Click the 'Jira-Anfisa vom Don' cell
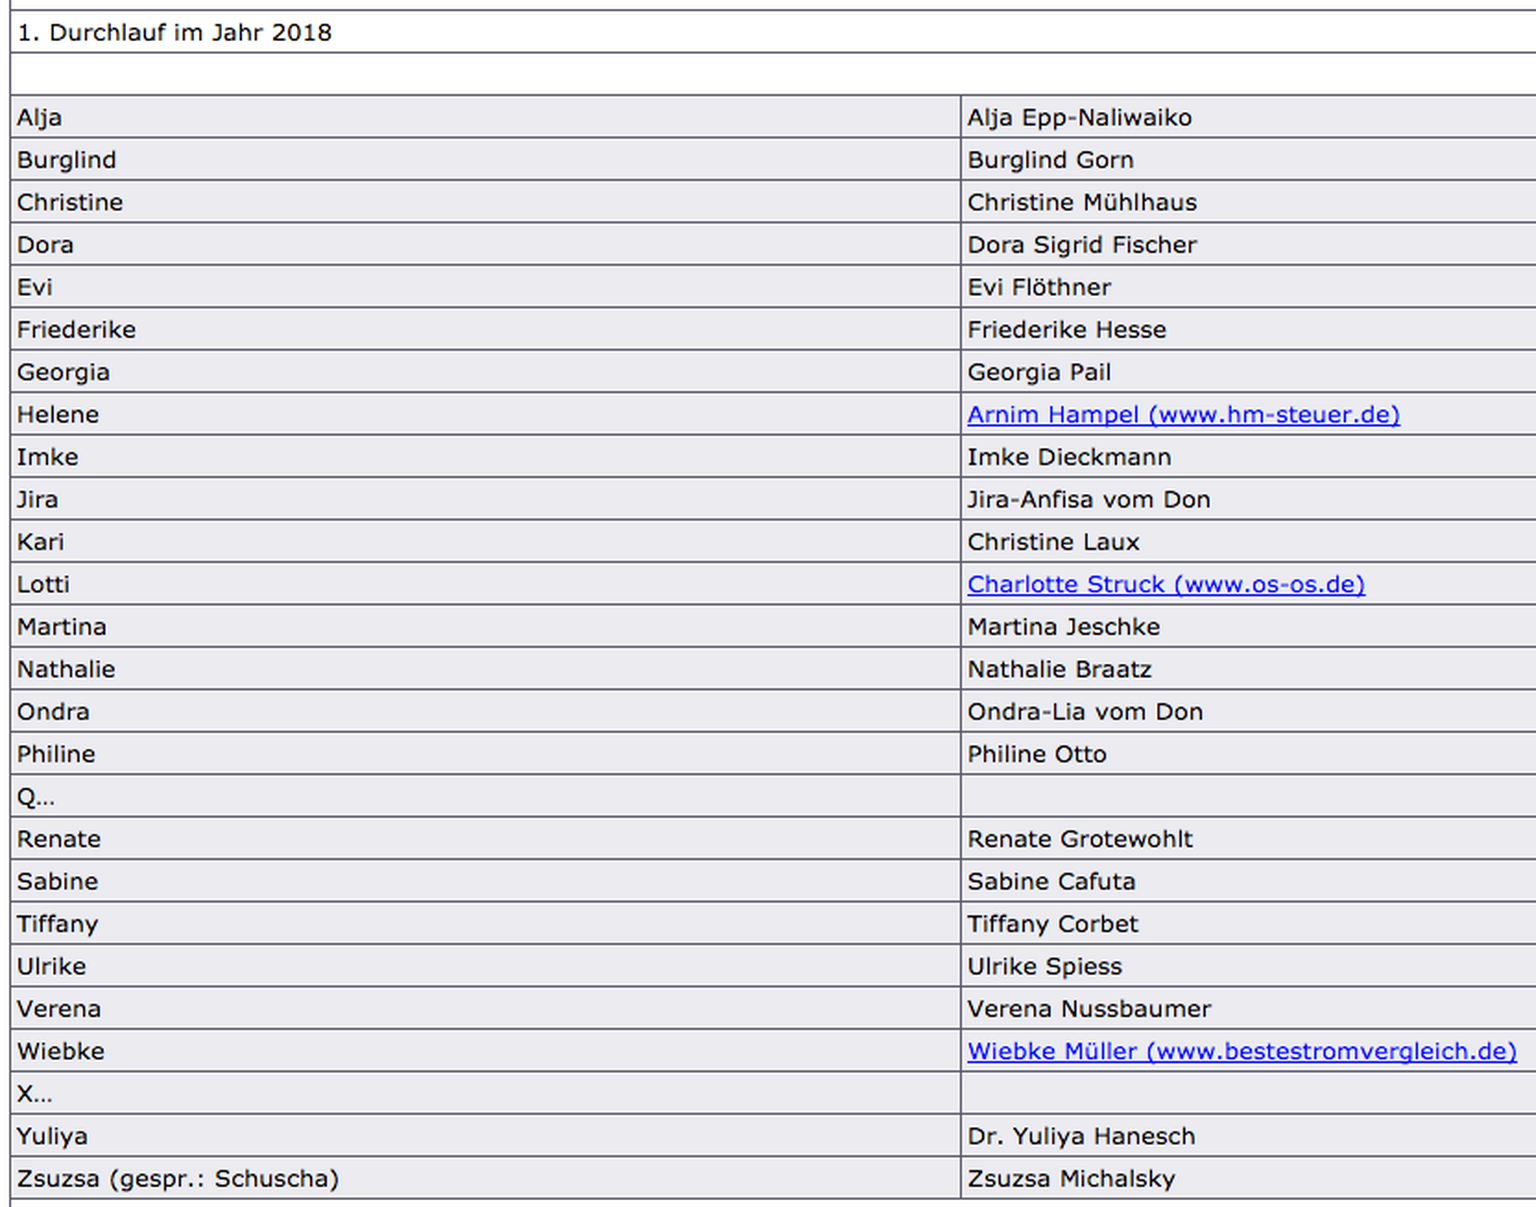The height and width of the screenshot is (1207, 1536). (x=1088, y=499)
